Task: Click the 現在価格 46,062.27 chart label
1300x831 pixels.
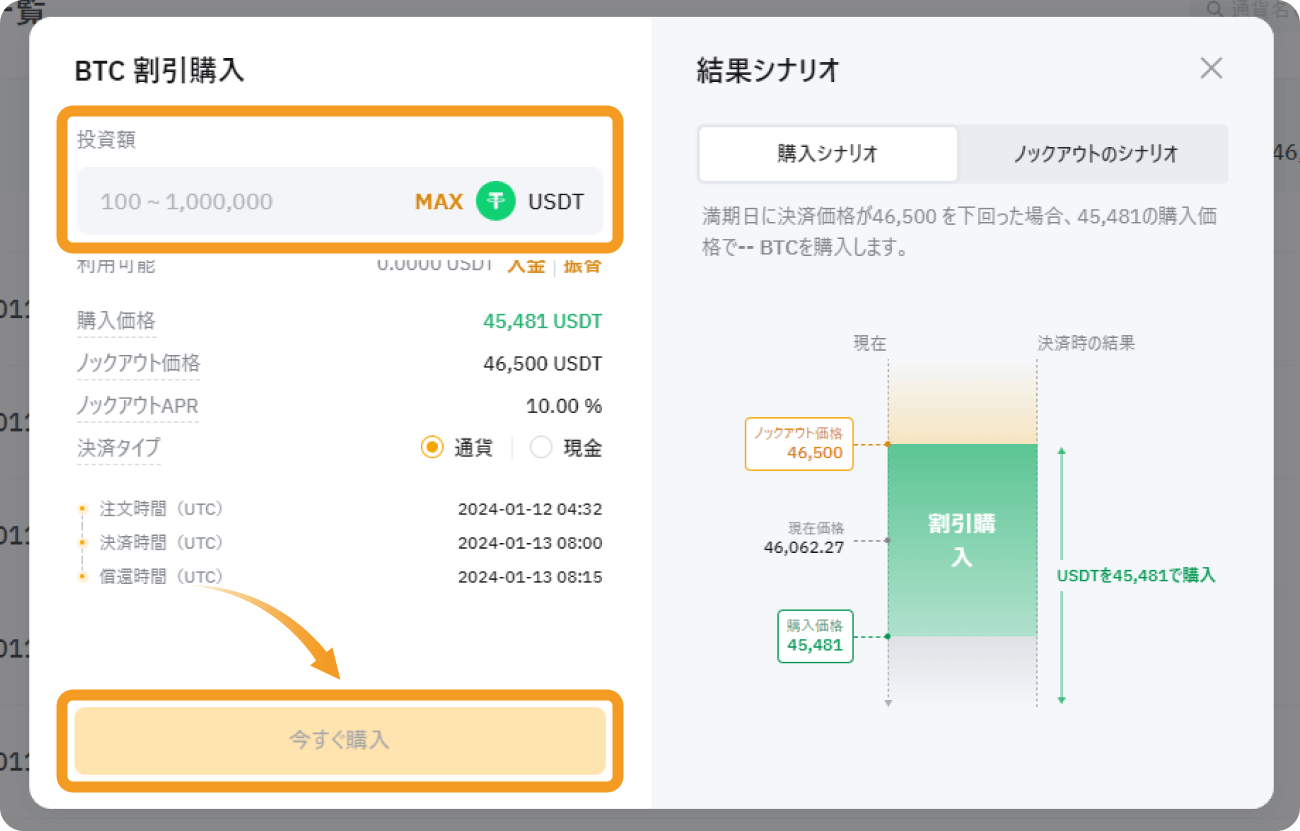Action: [x=804, y=538]
